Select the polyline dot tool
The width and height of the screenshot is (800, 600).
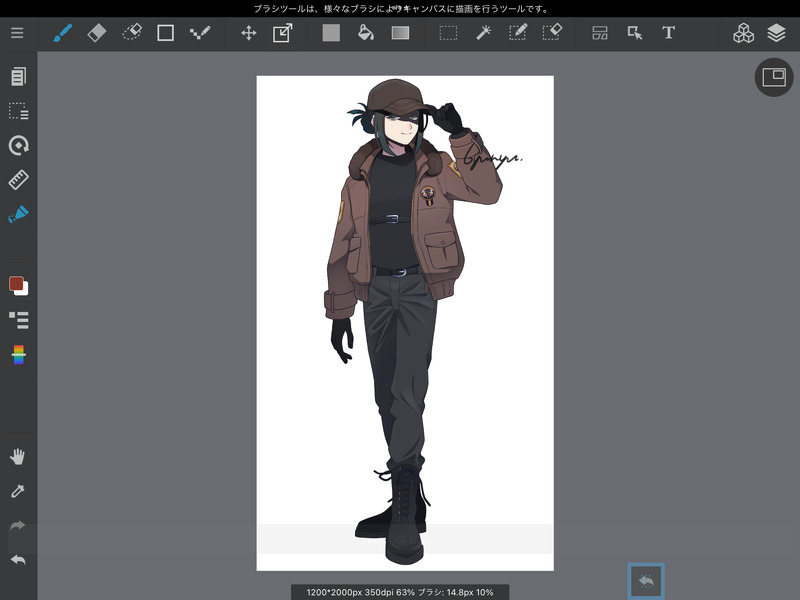coord(199,33)
